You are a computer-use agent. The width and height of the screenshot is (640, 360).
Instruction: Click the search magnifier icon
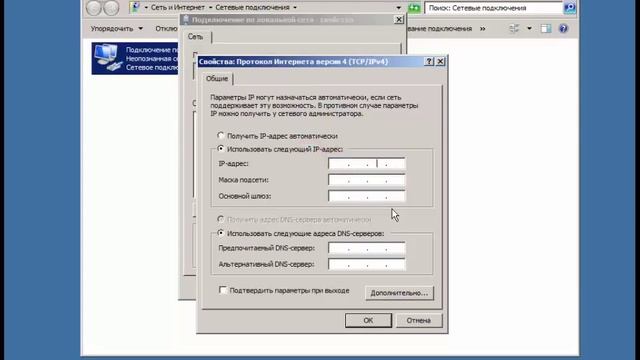(x=570, y=8)
